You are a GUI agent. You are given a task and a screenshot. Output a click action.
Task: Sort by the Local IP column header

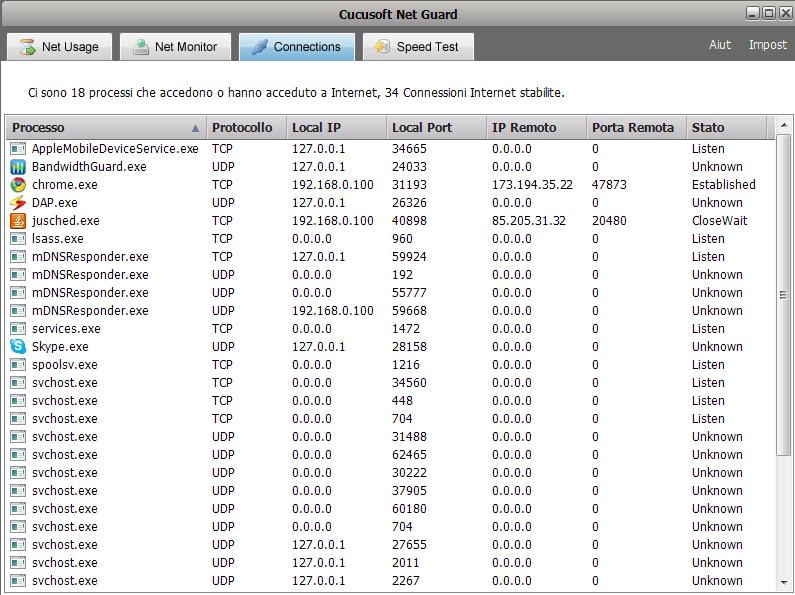[x=336, y=127]
